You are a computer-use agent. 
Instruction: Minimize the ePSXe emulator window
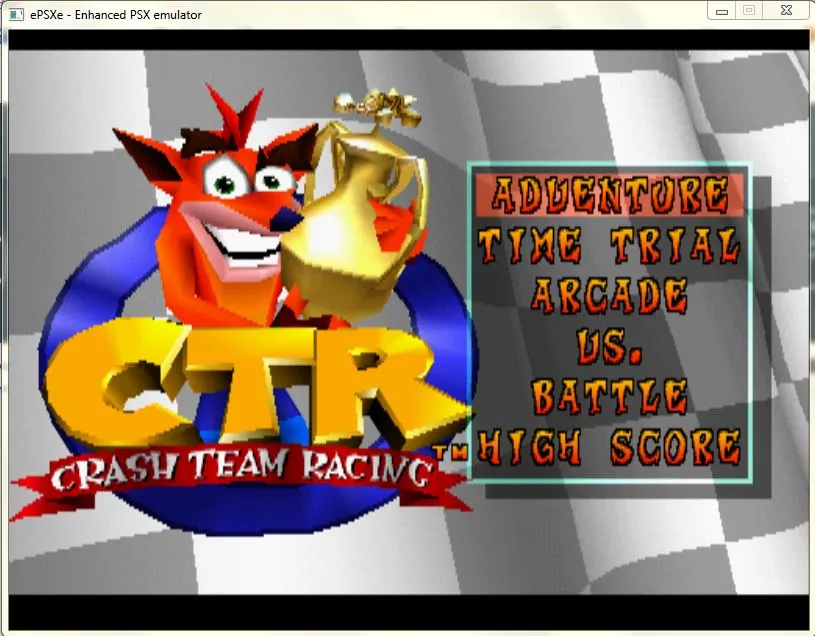(721, 11)
